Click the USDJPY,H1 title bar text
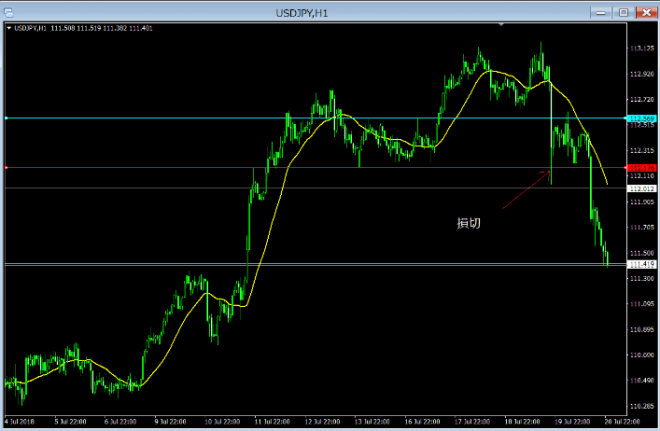 [329, 12]
